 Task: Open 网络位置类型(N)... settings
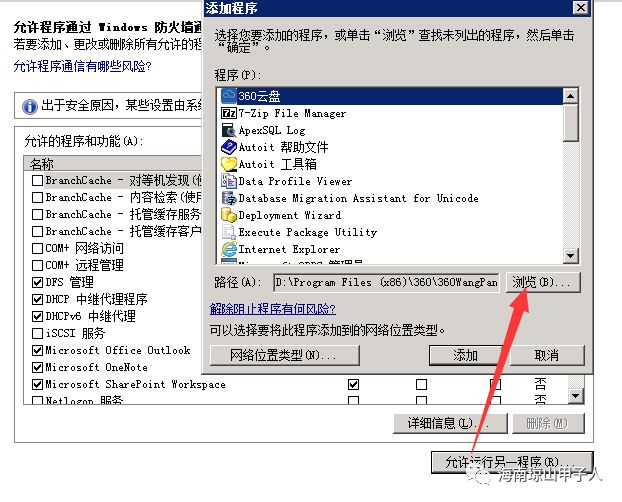click(x=285, y=355)
